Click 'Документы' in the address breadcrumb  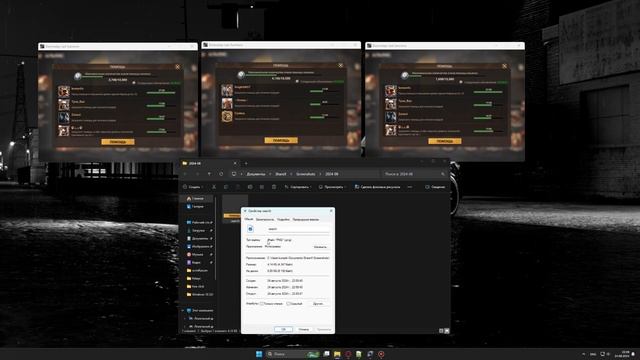click(256, 174)
